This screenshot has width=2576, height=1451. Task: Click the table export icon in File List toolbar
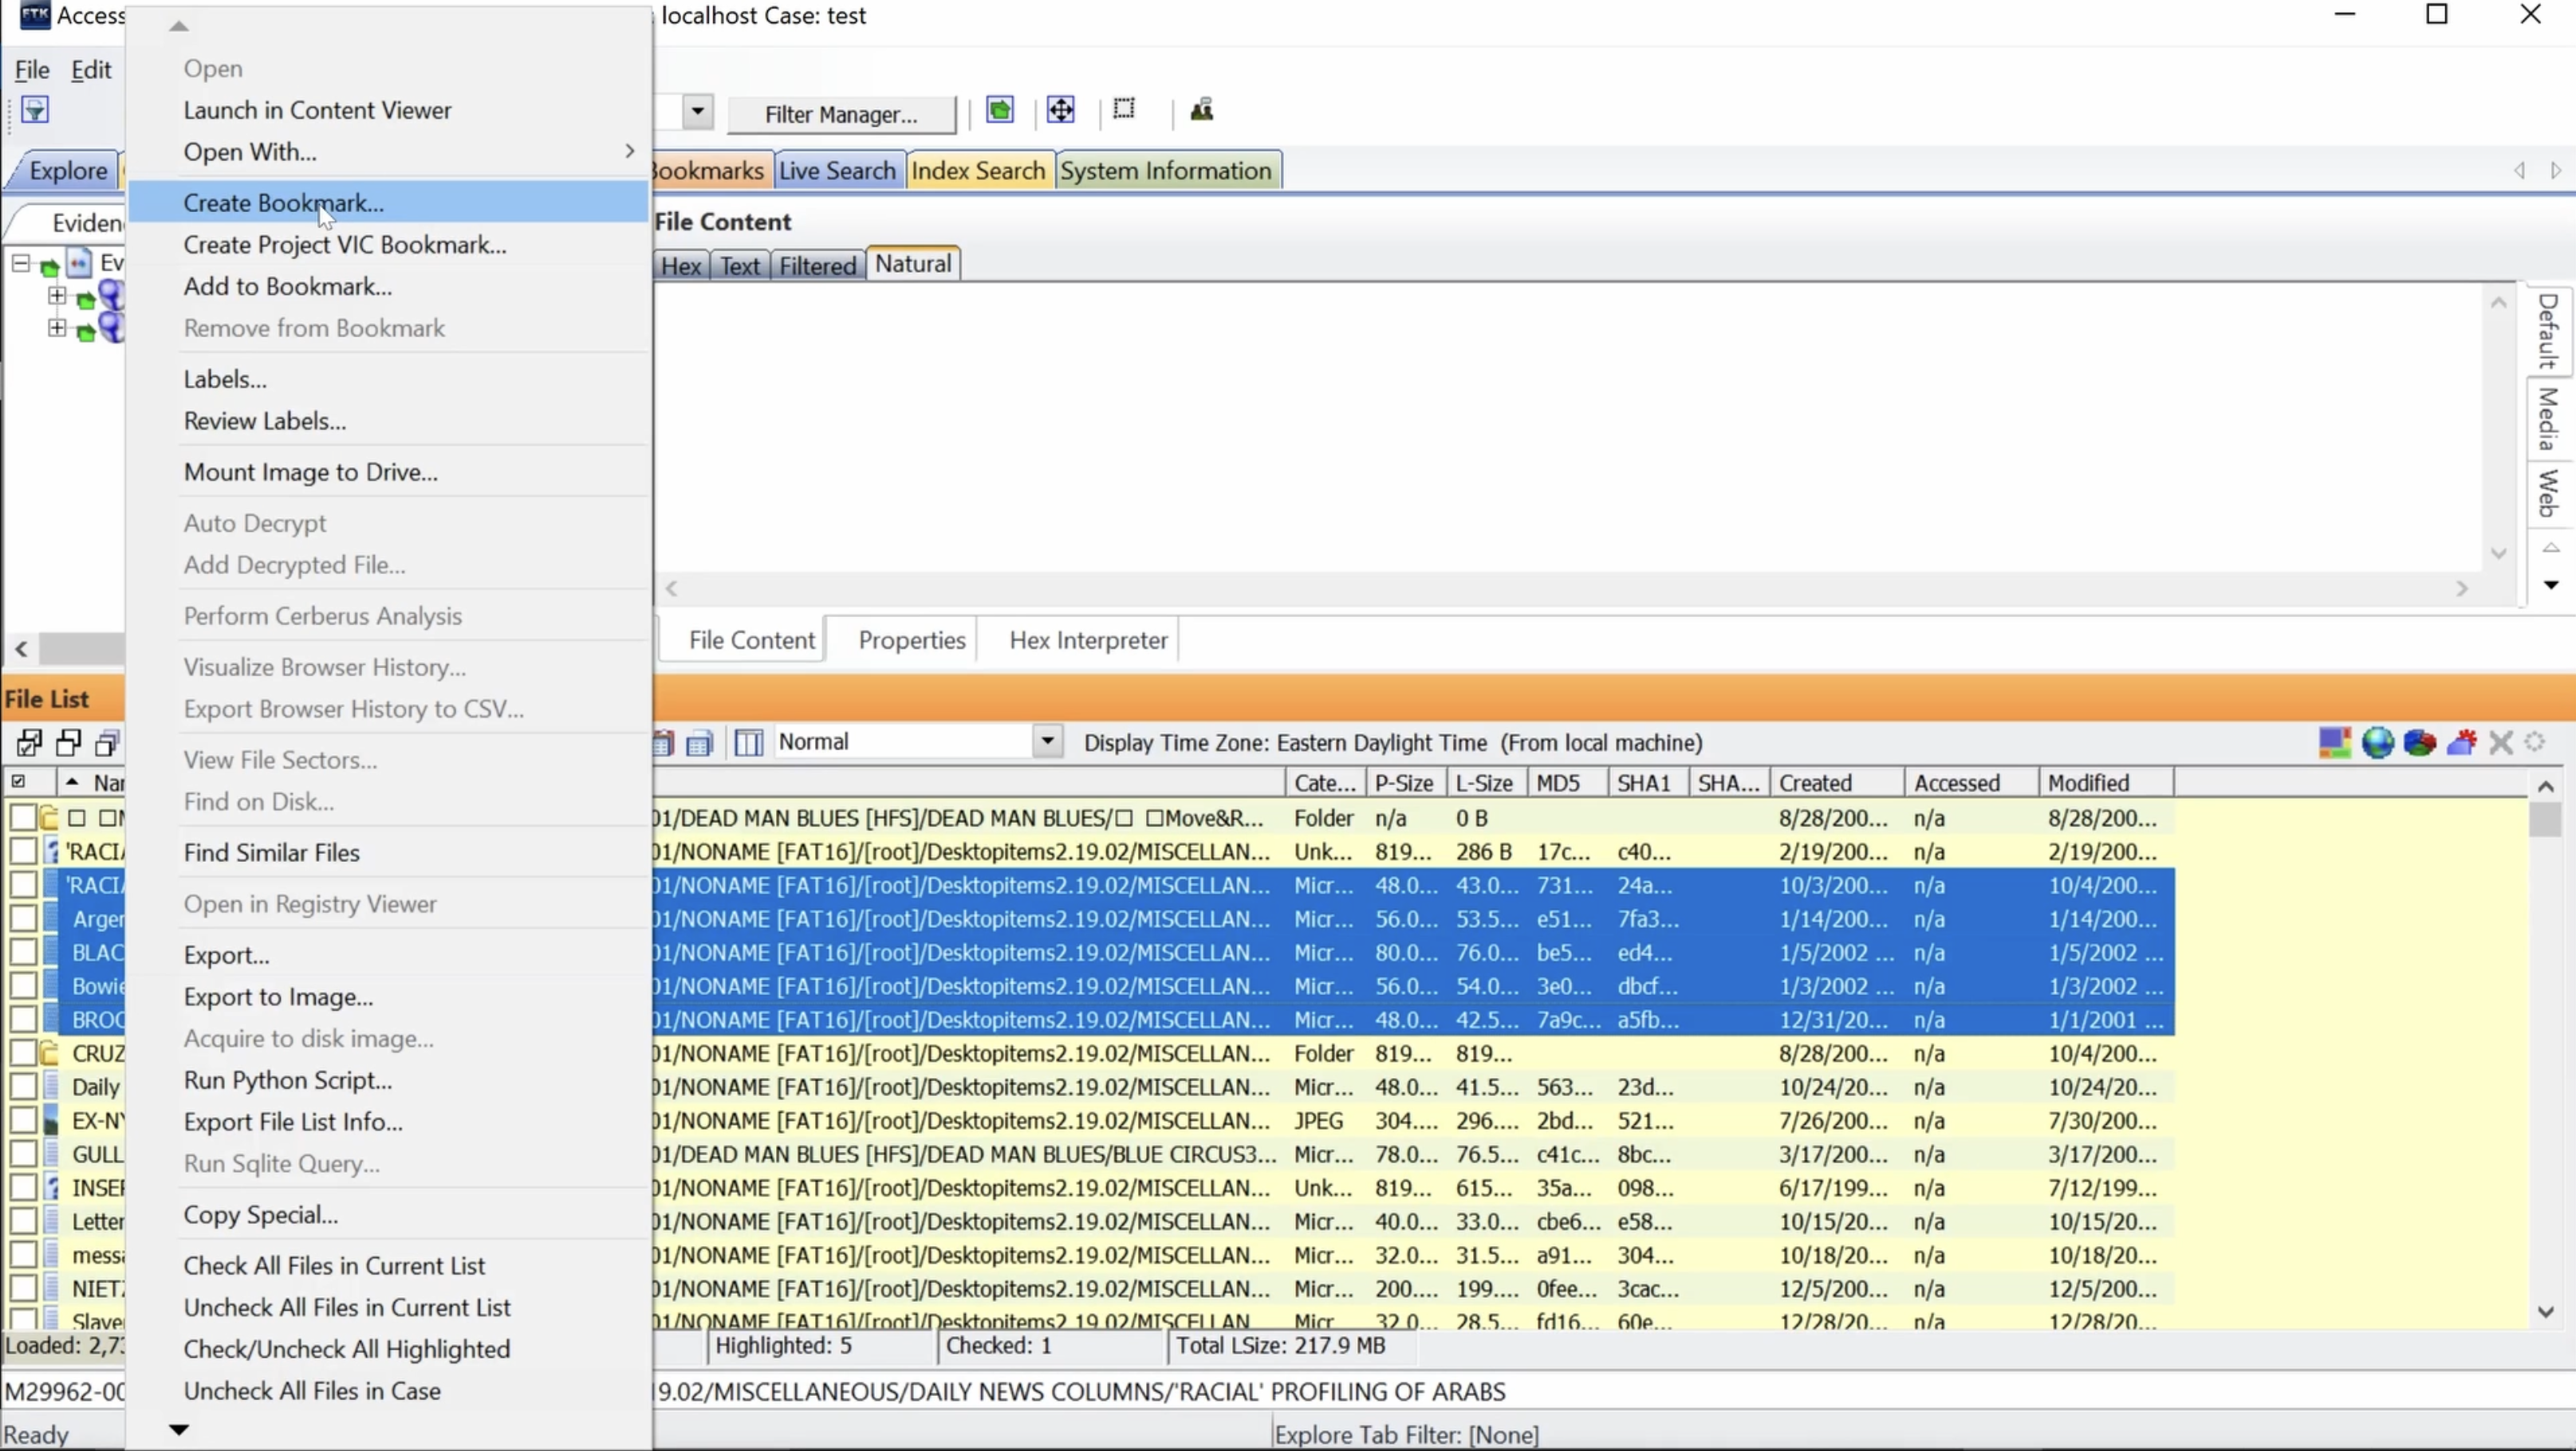coord(700,743)
